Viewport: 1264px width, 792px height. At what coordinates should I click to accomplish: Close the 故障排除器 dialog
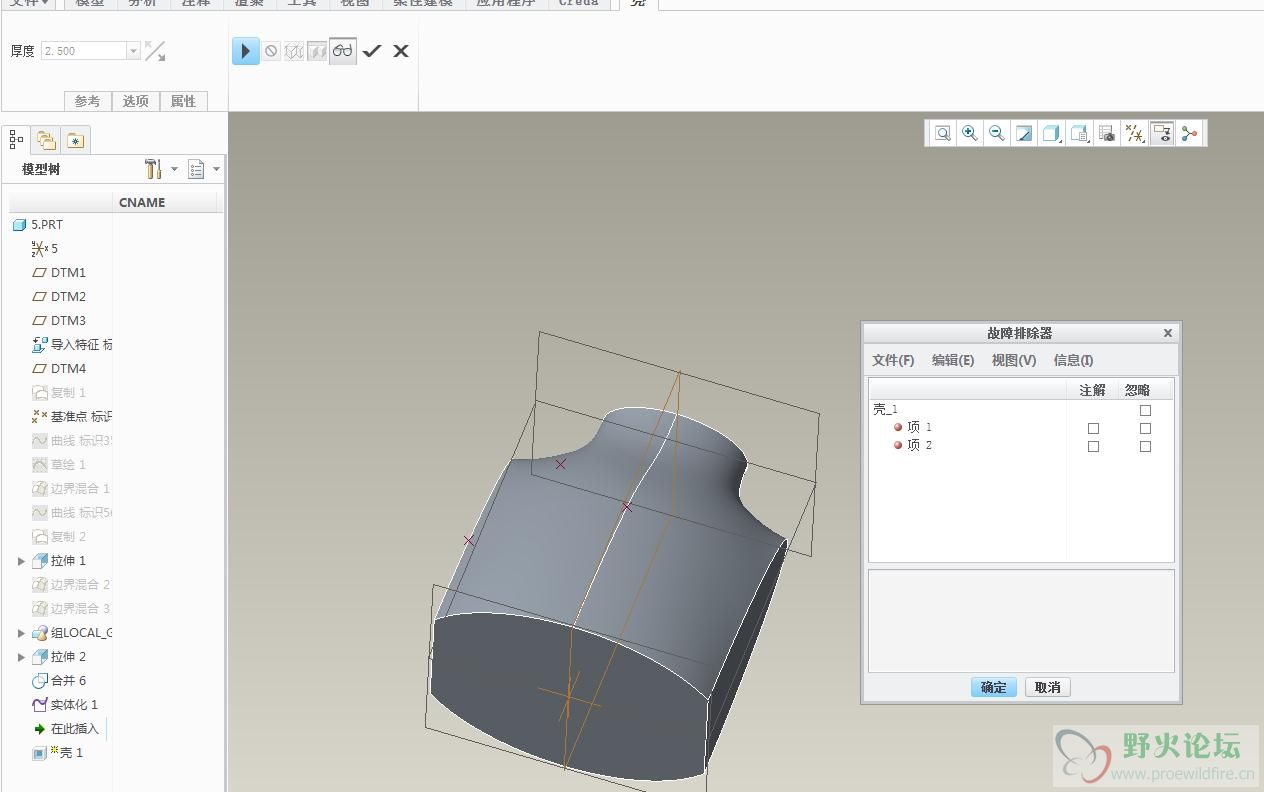(x=1167, y=333)
